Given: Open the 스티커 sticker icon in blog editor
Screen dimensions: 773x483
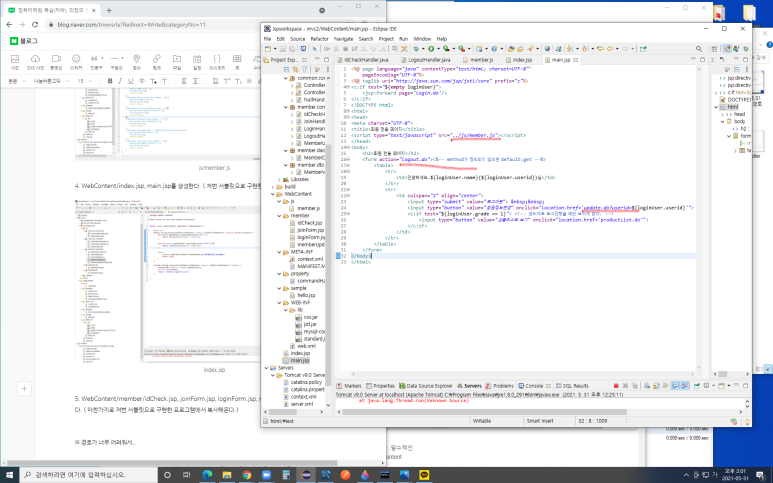Looking at the screenshot, I should click(76, 62).
